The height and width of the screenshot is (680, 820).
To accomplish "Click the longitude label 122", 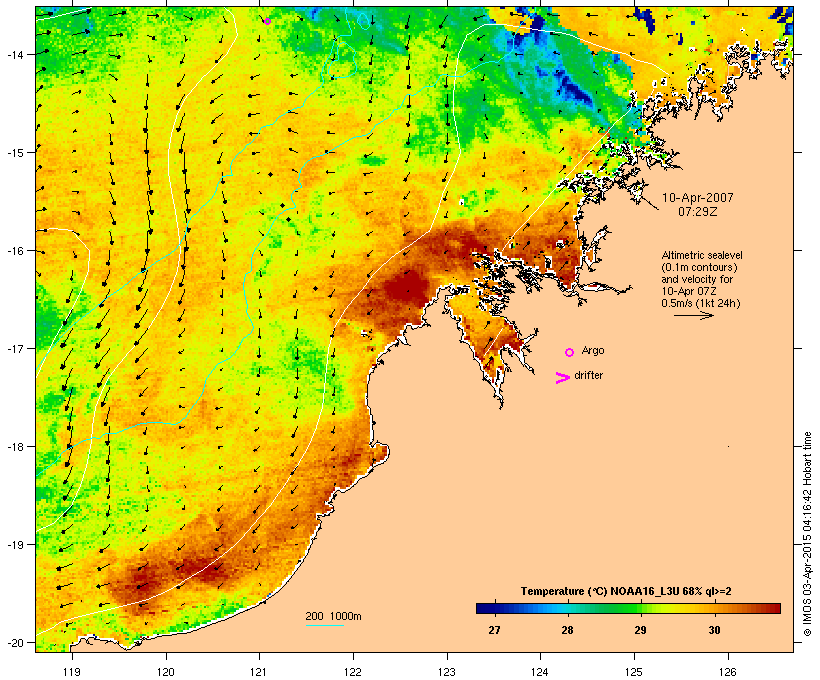I will (353, 672).
